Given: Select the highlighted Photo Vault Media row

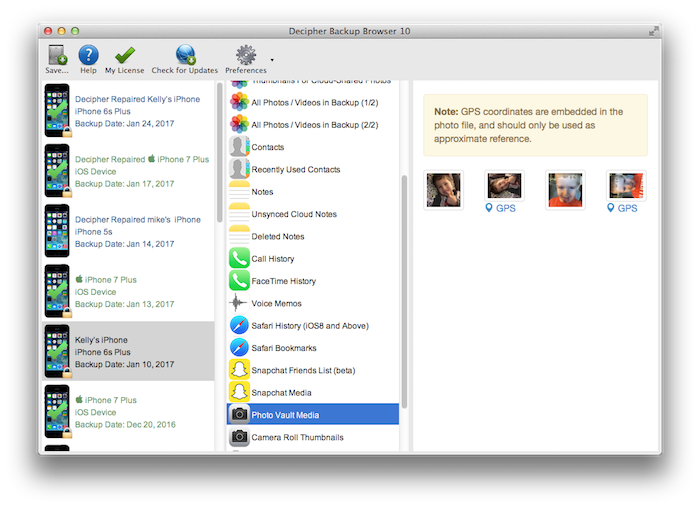Looking at the screenshot, I should coord(313,414).
